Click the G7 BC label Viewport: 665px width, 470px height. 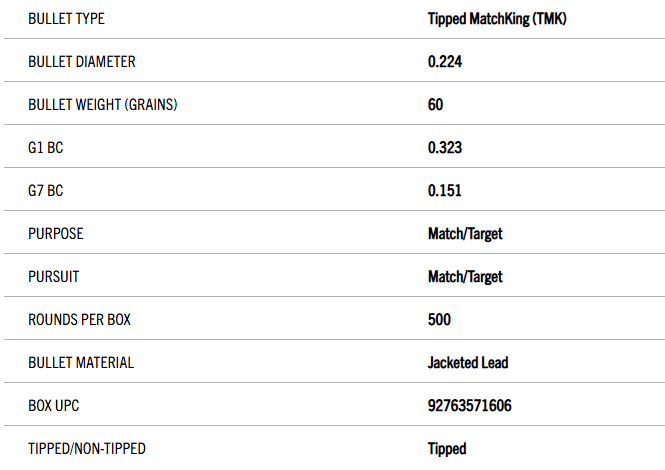46,191
